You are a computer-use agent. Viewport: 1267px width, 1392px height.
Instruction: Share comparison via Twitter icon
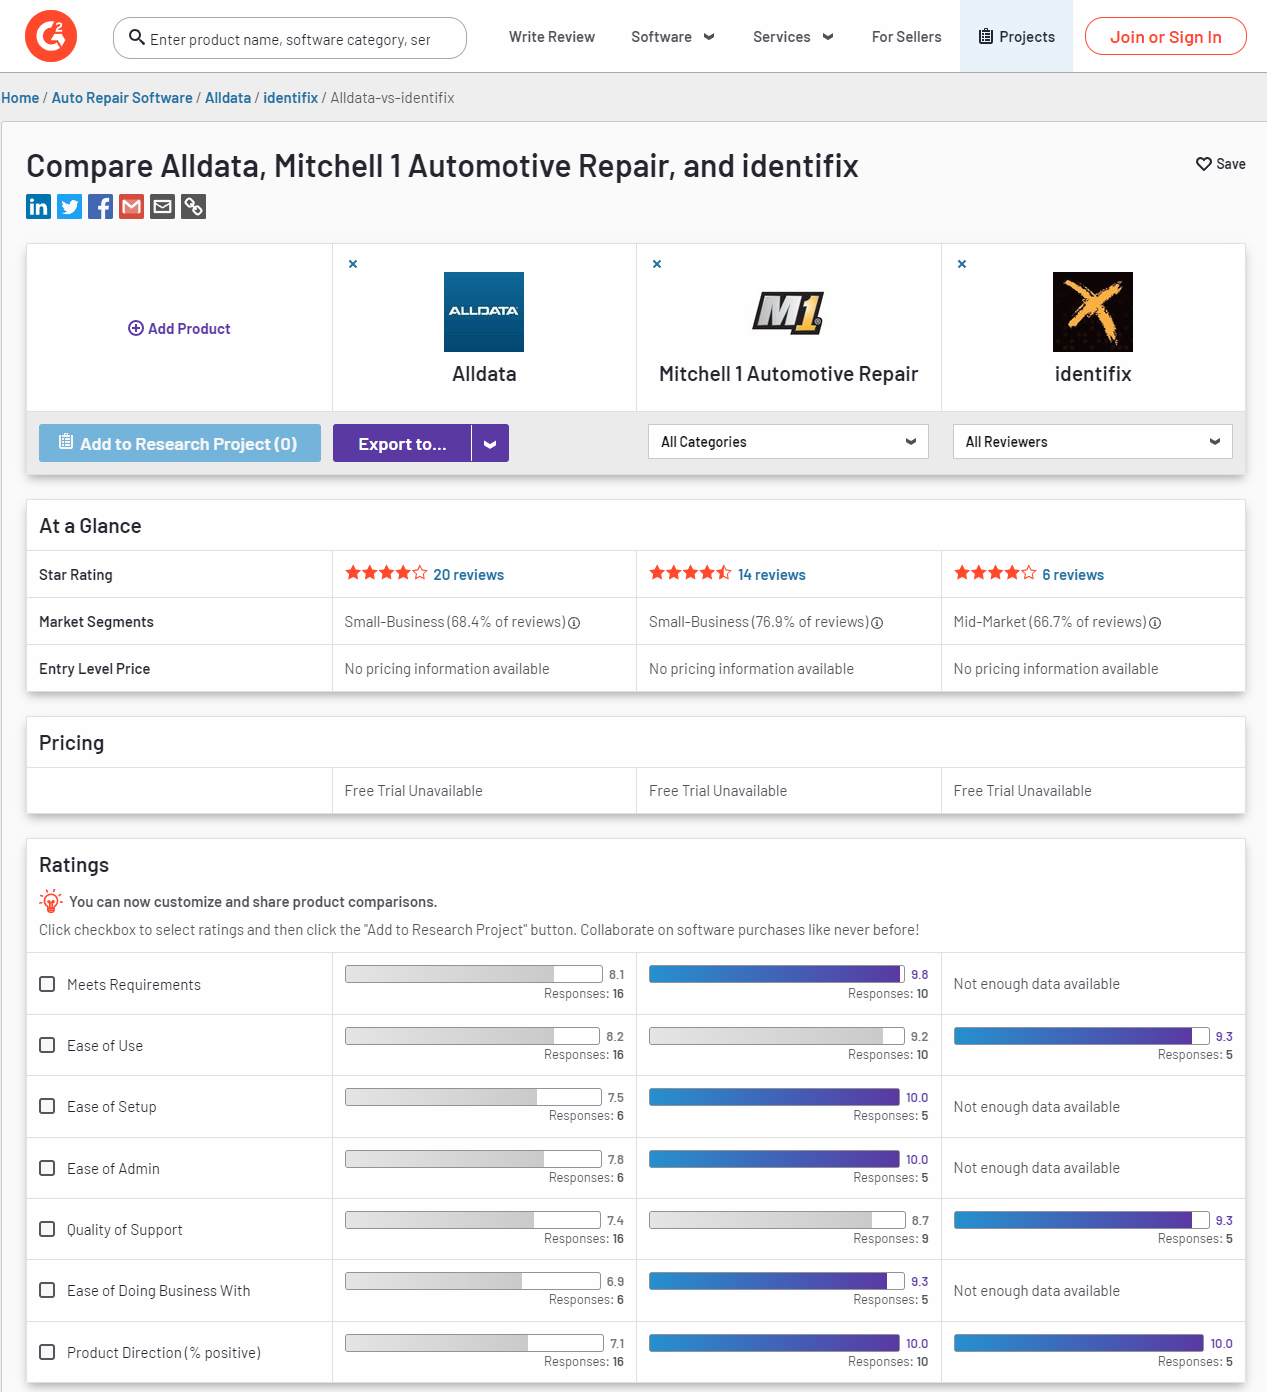point(70,207)
